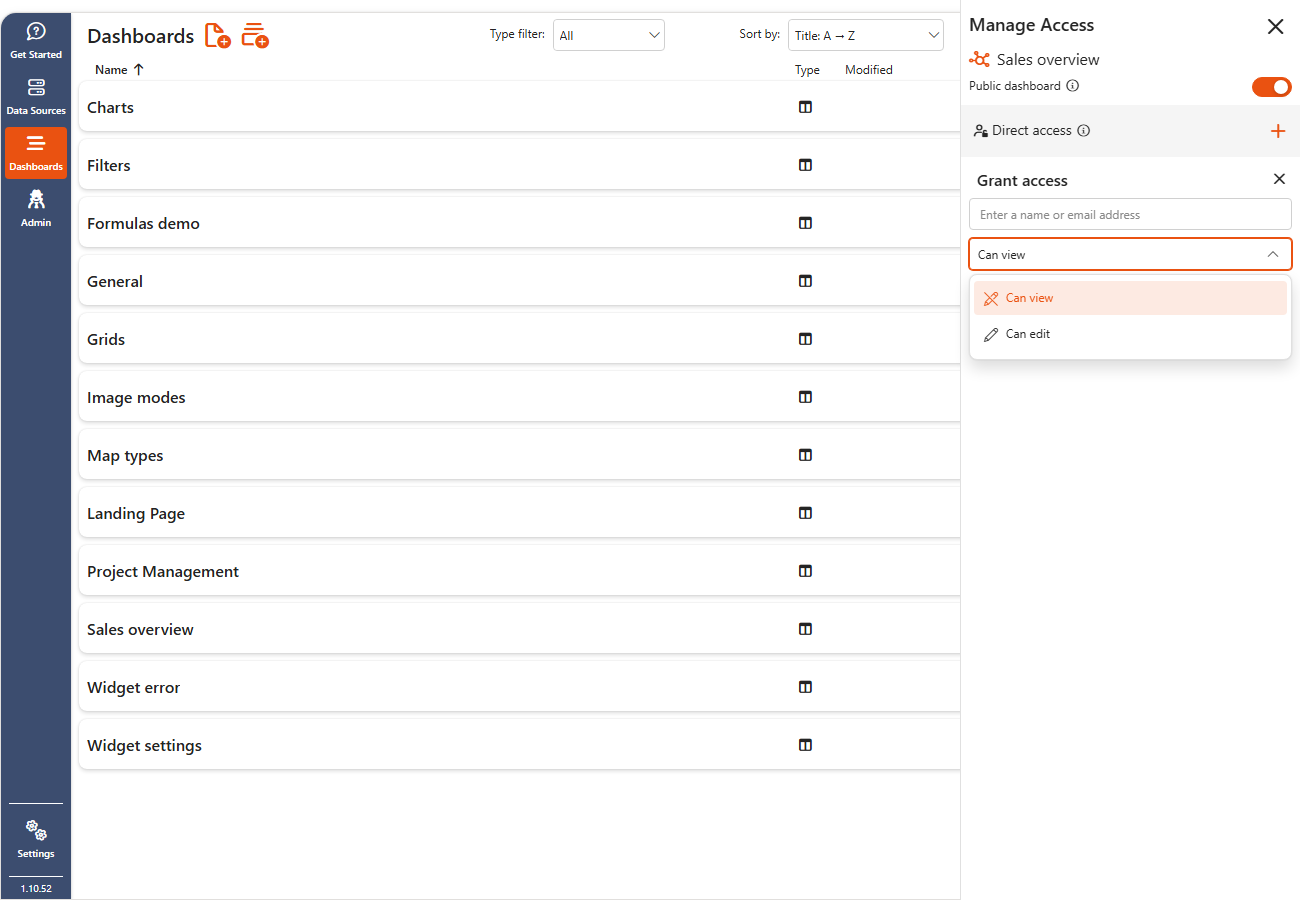This screenshot has width=1300, height=900.
Task: Open the Widget error dashboard
Action: tap(134, 687)
